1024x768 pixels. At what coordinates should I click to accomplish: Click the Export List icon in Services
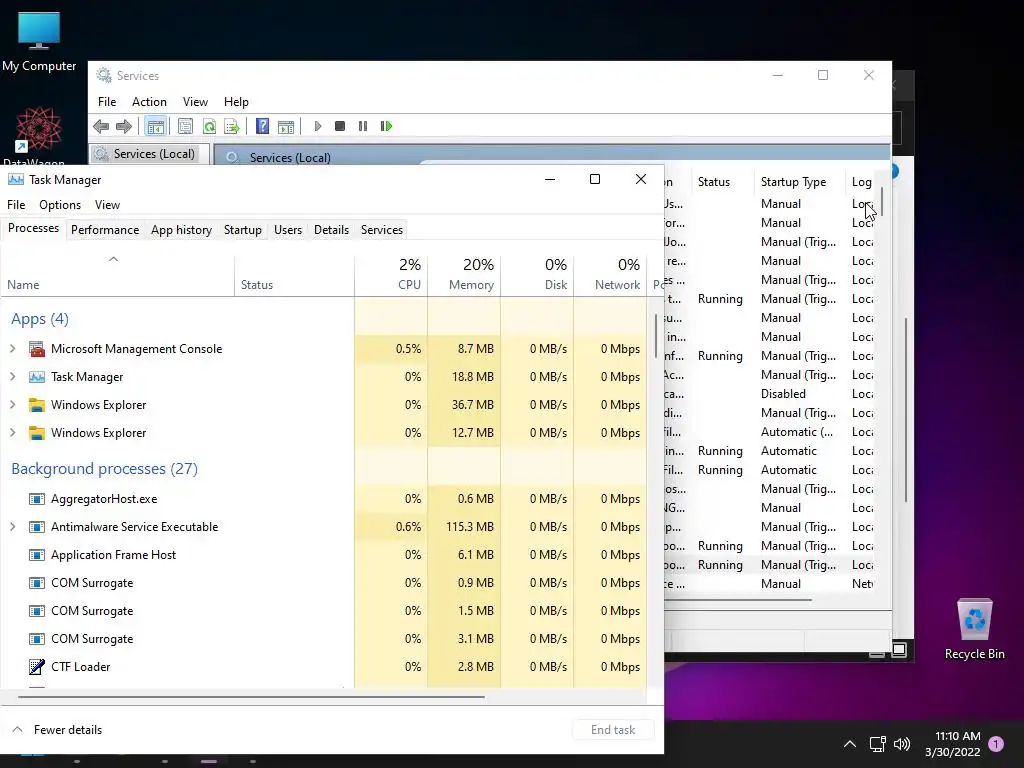pyautogui.click(x=232, y=126)
